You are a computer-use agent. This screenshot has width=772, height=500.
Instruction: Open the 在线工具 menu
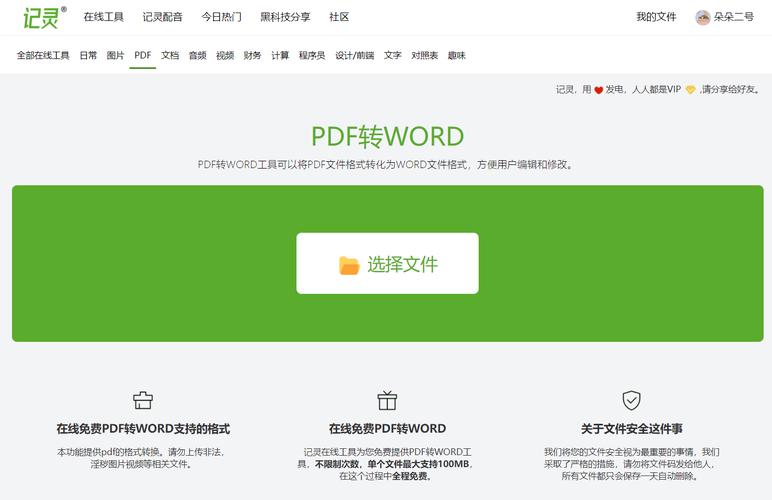pyautogui.click(x=103, y=17)
